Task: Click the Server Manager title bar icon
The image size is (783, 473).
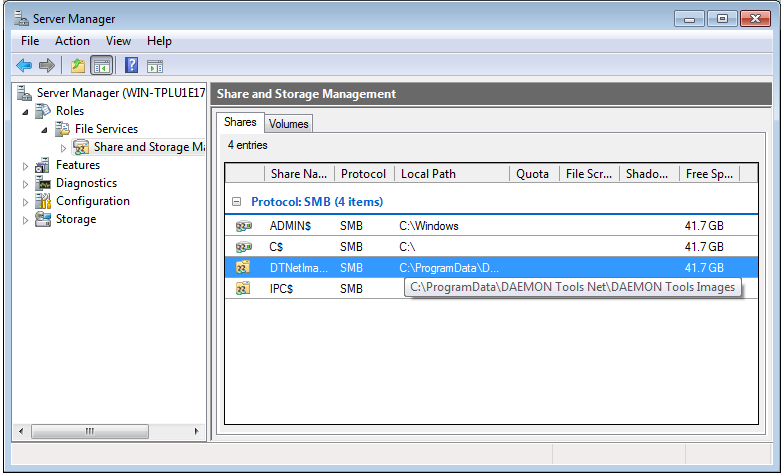Action: pyautogui.click(x=21, y=18)
